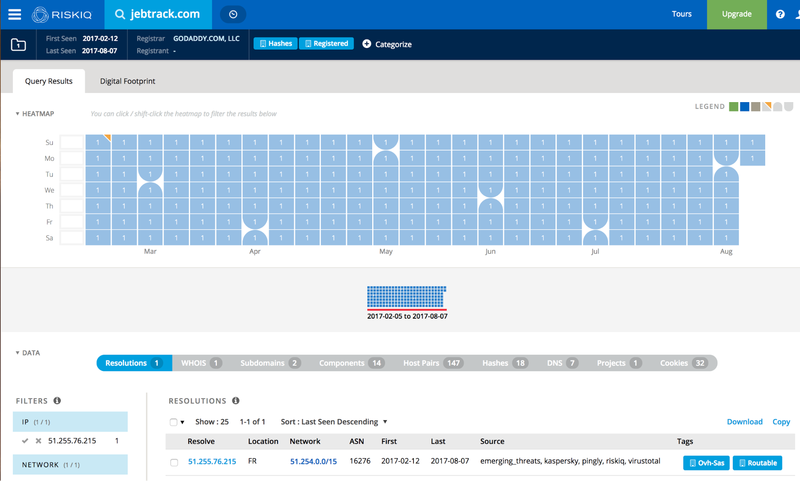The width and height of the screenshot is (800, 481).
Task: Click the orange-flagged heatmap cell on Sunday
Action: (98, 142)
